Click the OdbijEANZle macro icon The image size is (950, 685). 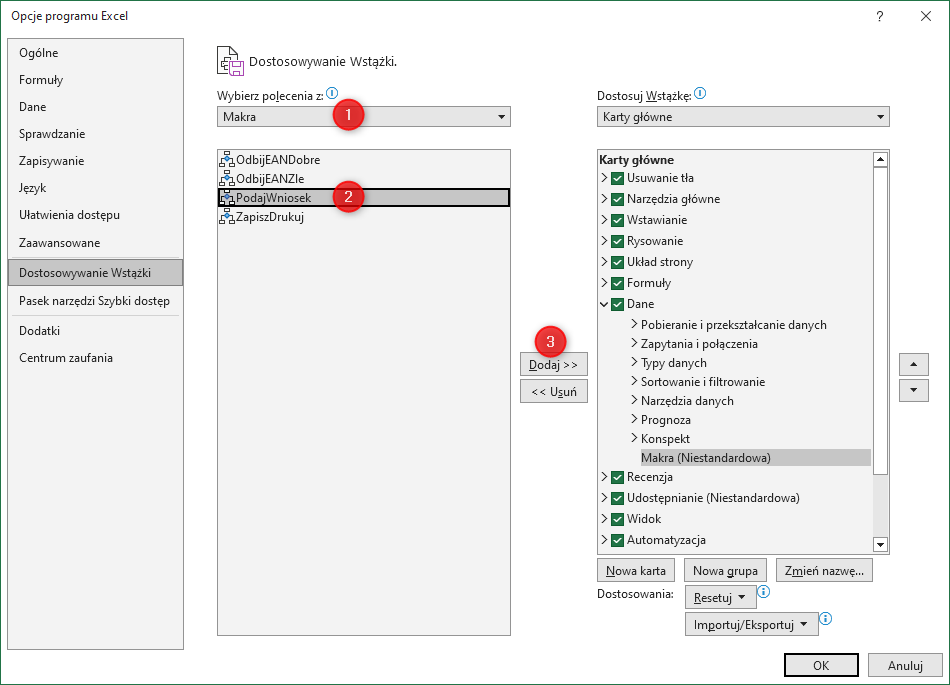[226, 178]
